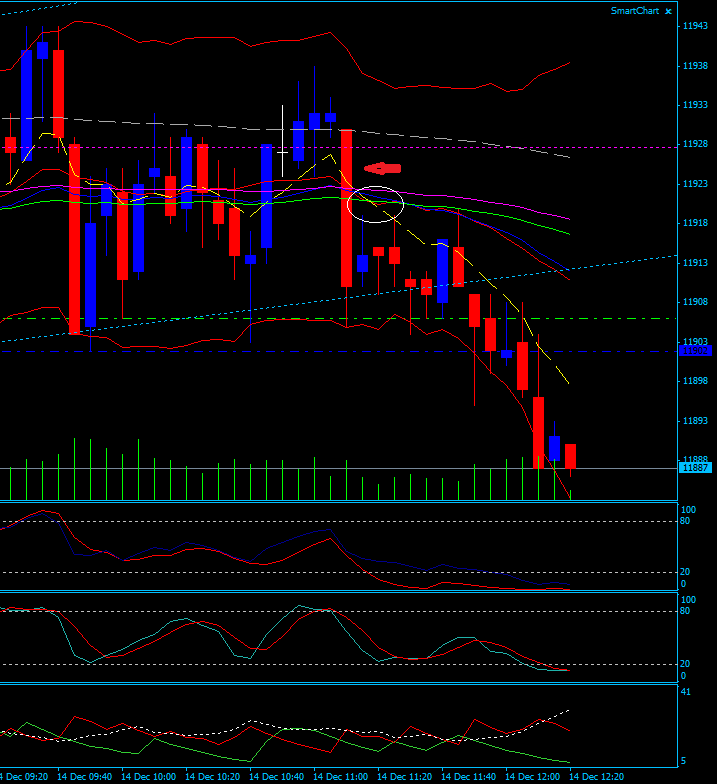The width and height of the screenshot is (717, 784).
Task: Click the separator between price chart and first oscillator
Action: coord(340,501)
